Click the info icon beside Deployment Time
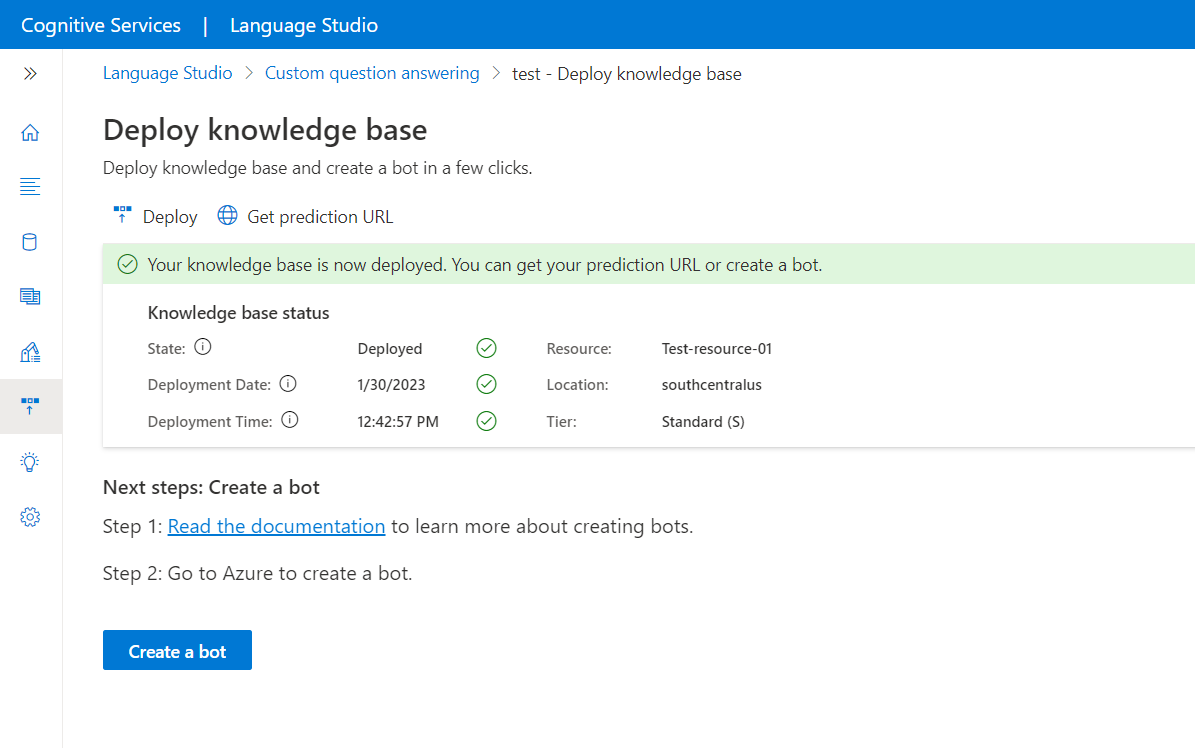This screenshot has width=1195, height=748. click(x=289, y=420)
